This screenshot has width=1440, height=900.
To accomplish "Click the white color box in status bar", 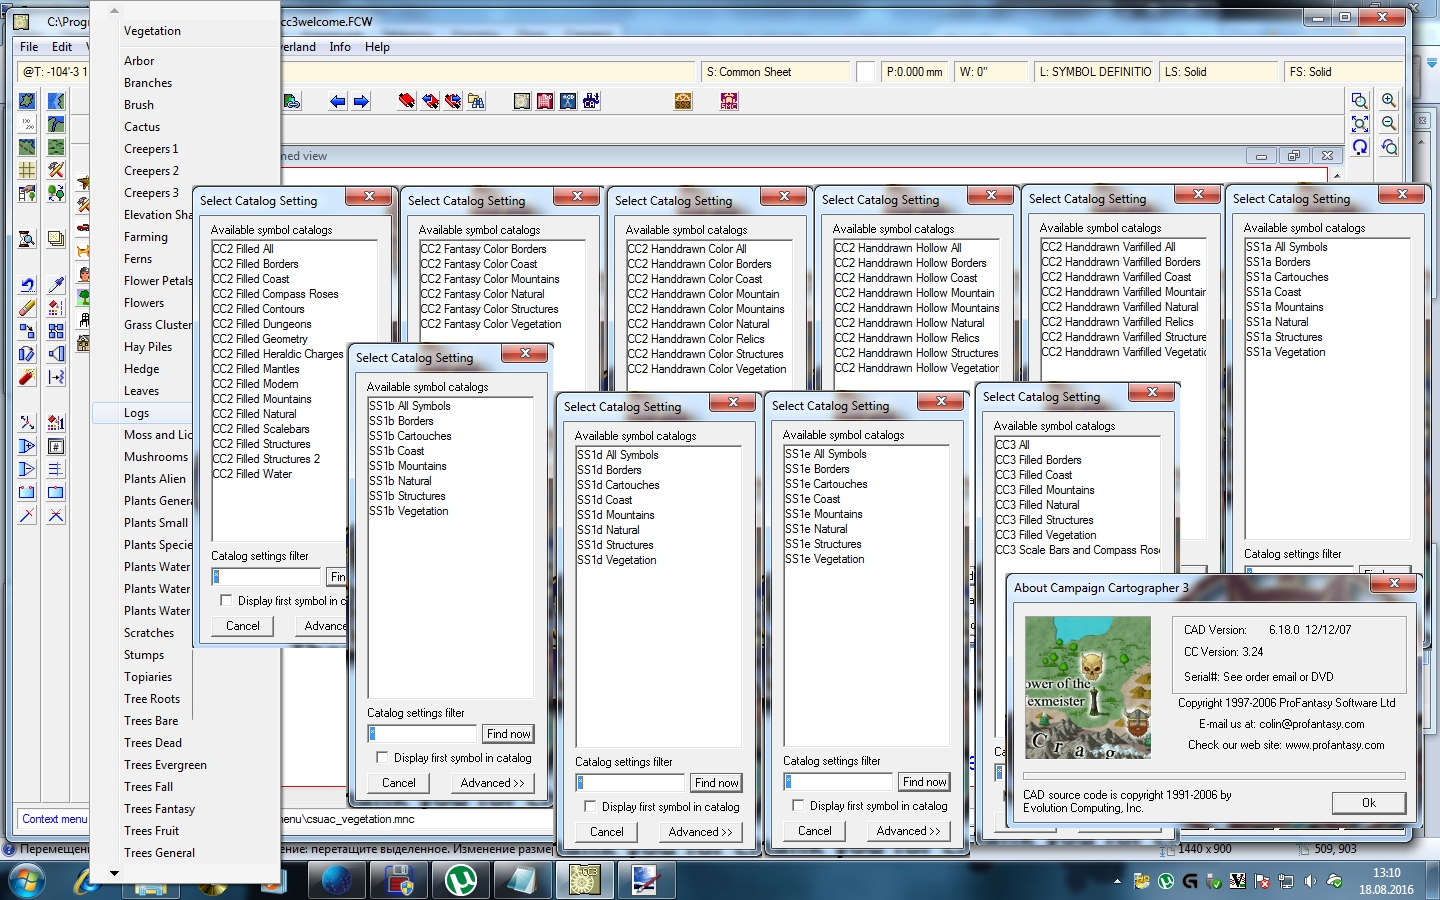I will pos(866,72).
